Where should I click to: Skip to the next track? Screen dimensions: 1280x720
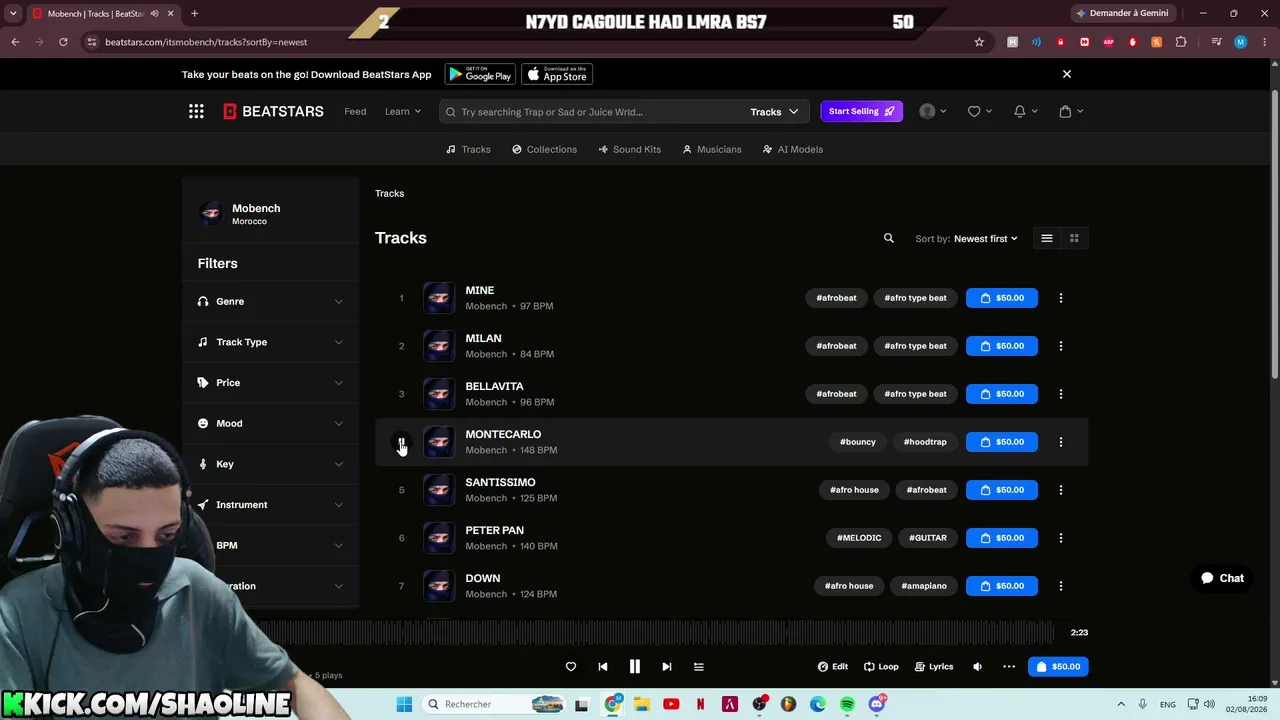point(666,667)
